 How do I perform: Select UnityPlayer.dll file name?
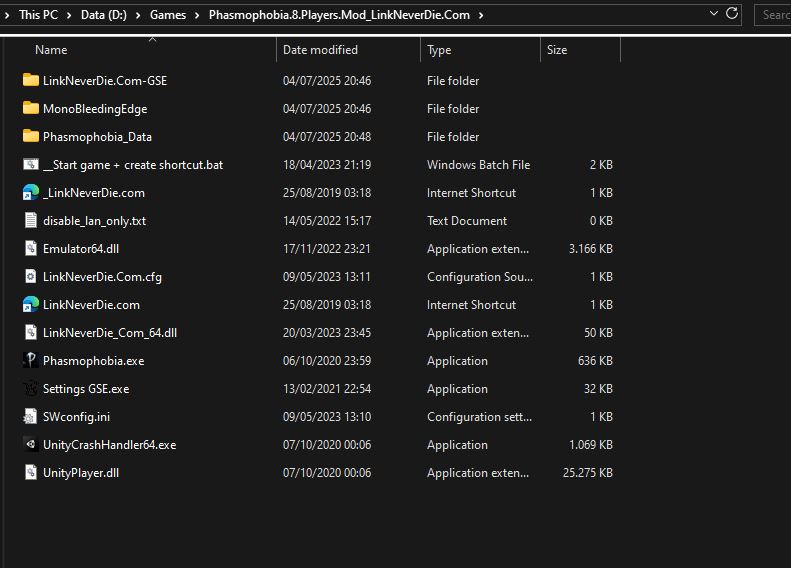(81, 473)
